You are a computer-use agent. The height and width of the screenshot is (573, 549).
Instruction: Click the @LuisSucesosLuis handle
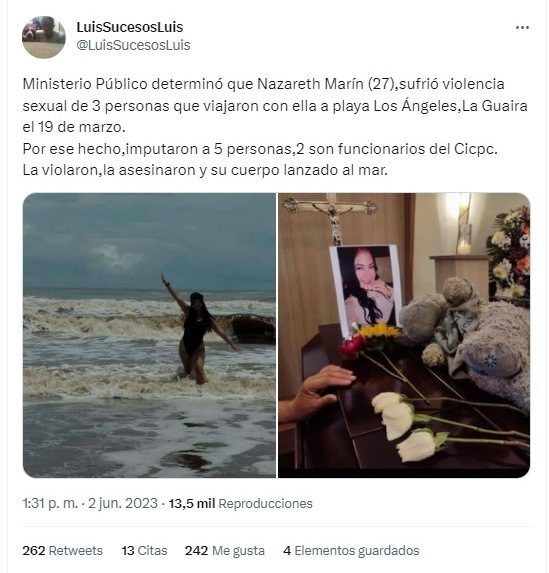(133, 45)
